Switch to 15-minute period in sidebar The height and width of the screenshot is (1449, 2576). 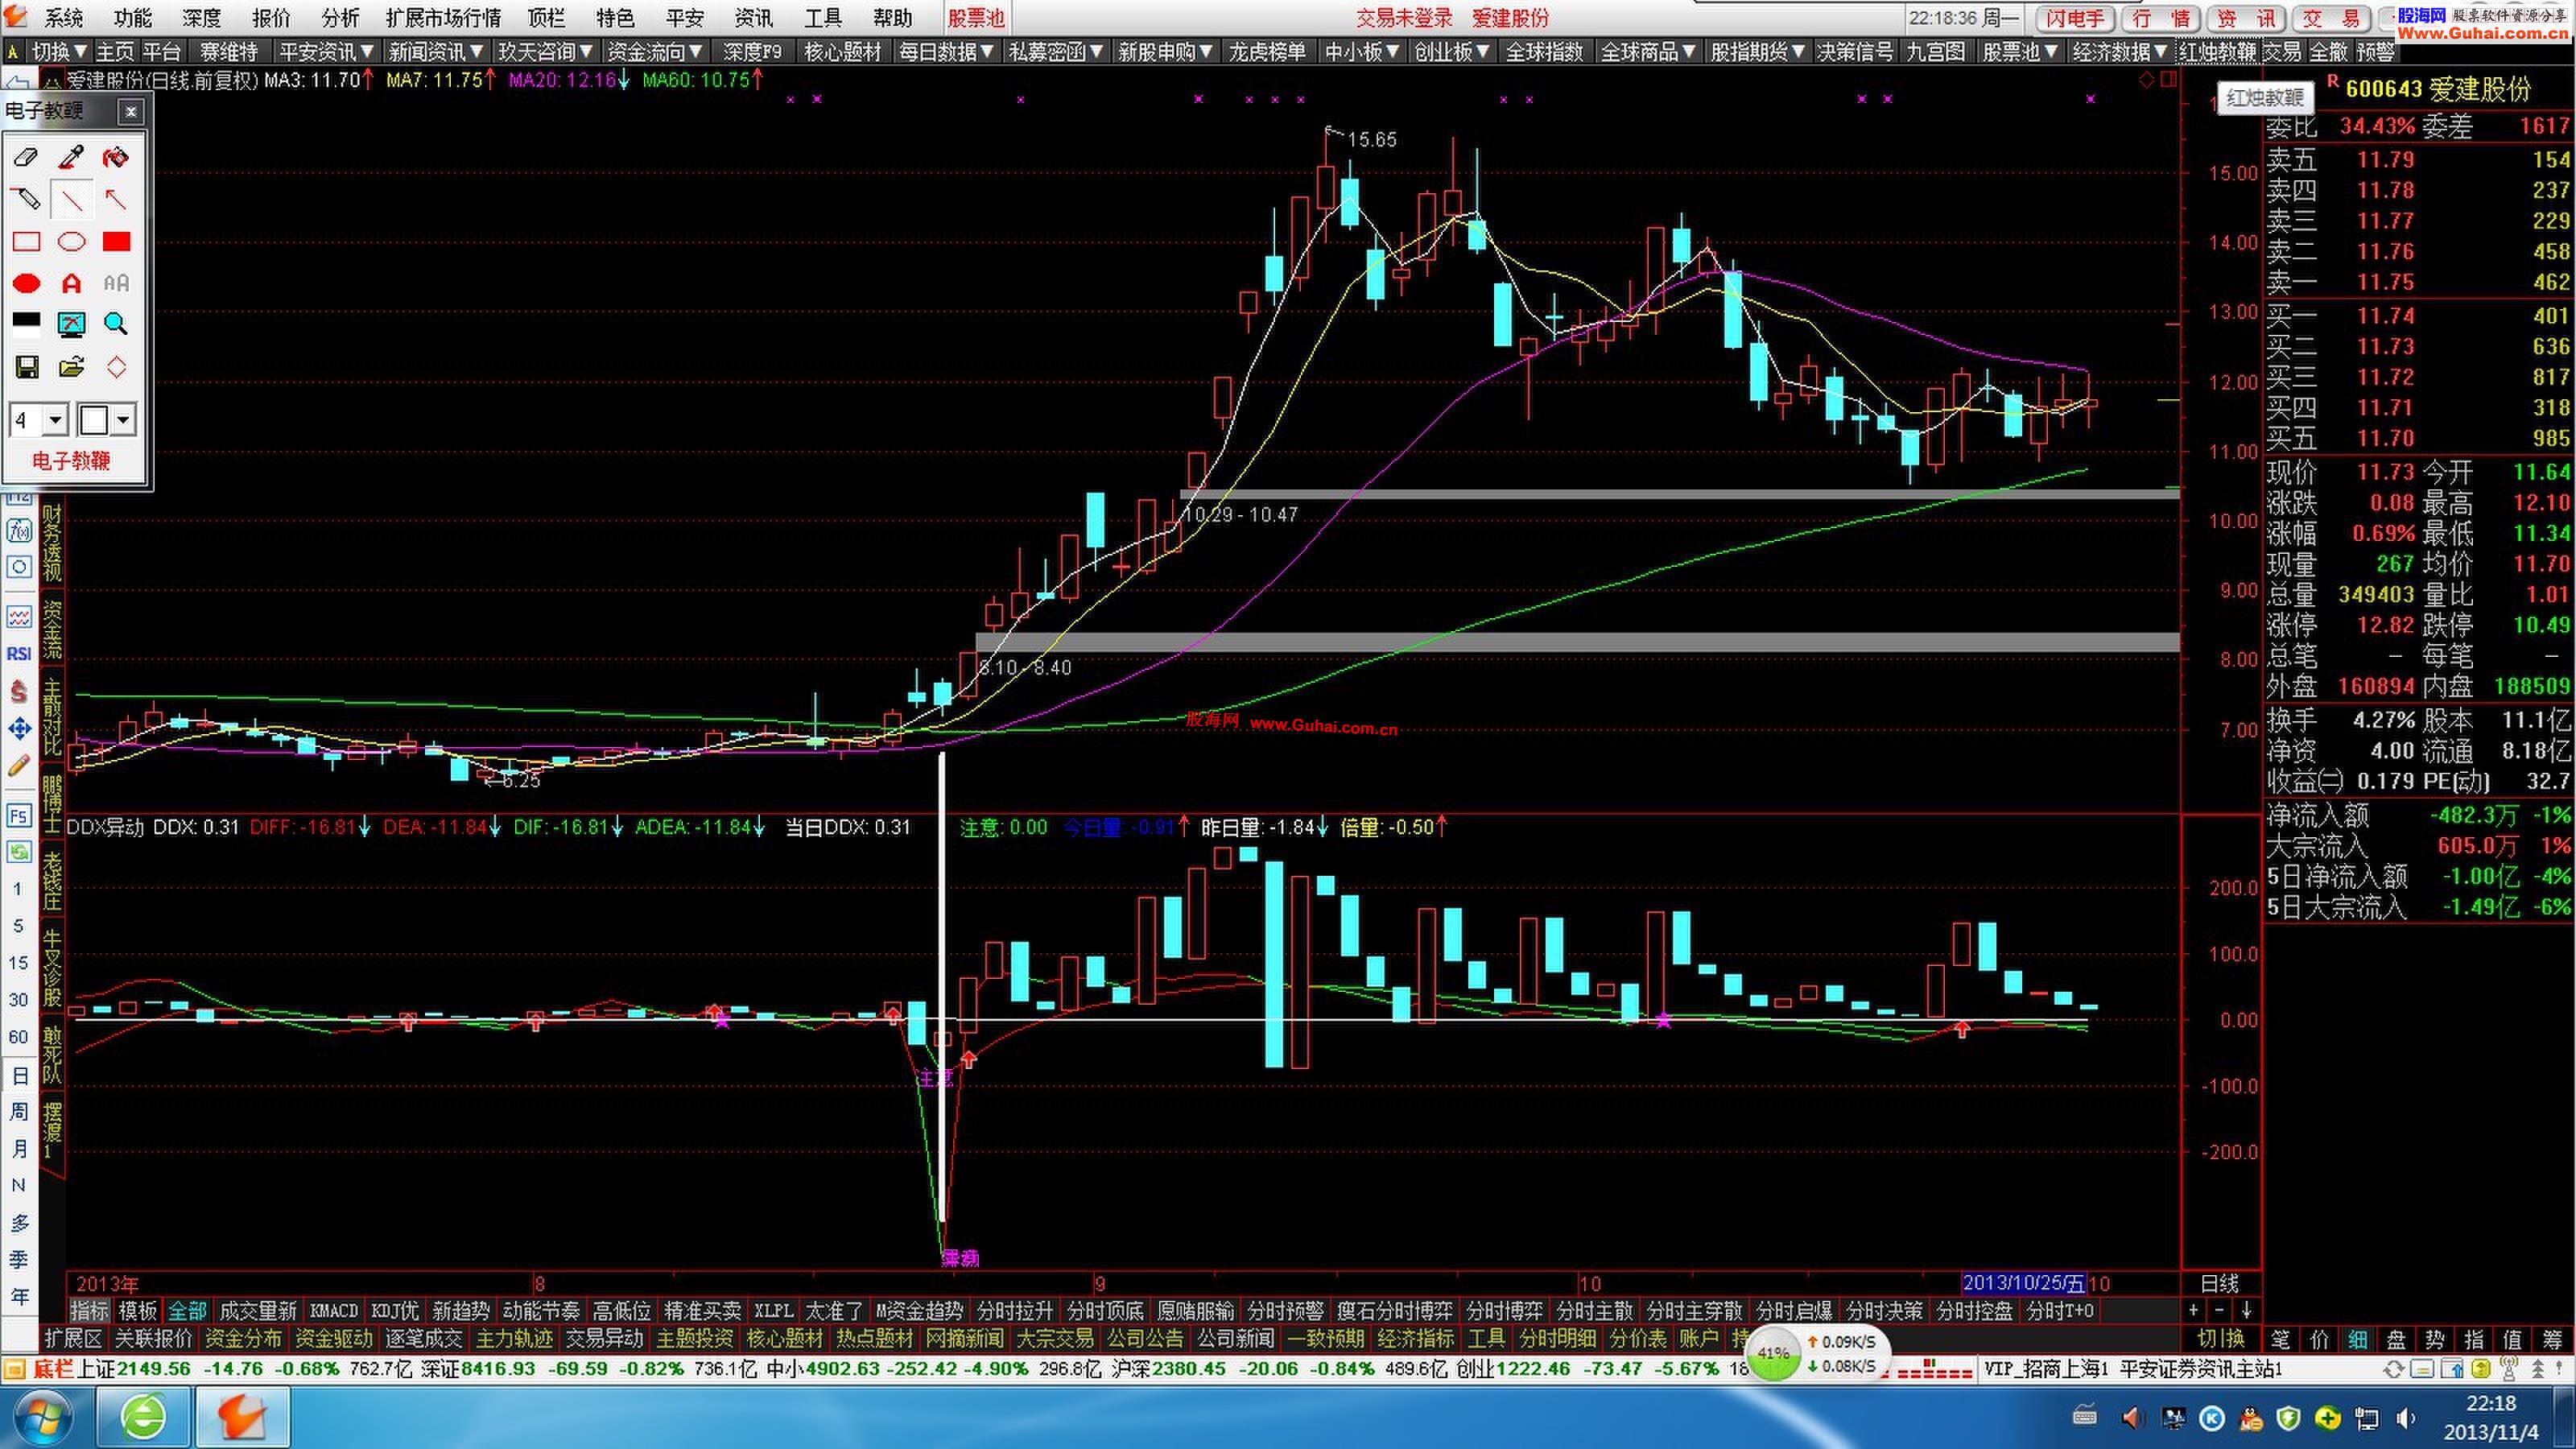click(x=18, y=962)
